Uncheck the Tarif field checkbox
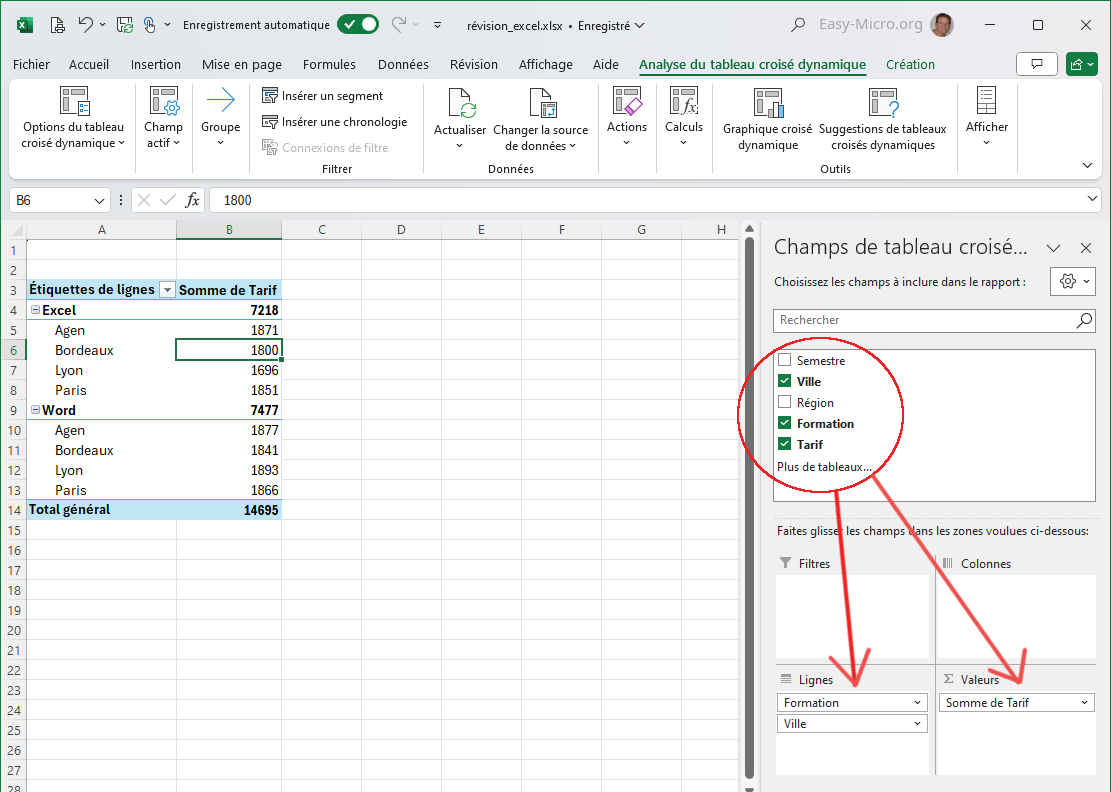1111x792 pixels. click(x=784, y=444)
